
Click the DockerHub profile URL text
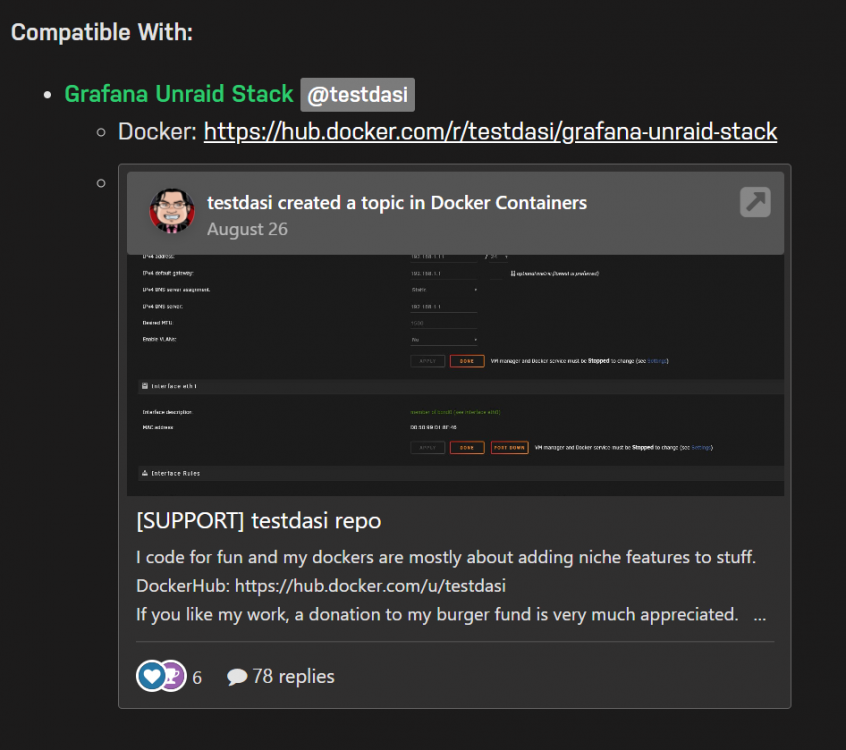370,586
